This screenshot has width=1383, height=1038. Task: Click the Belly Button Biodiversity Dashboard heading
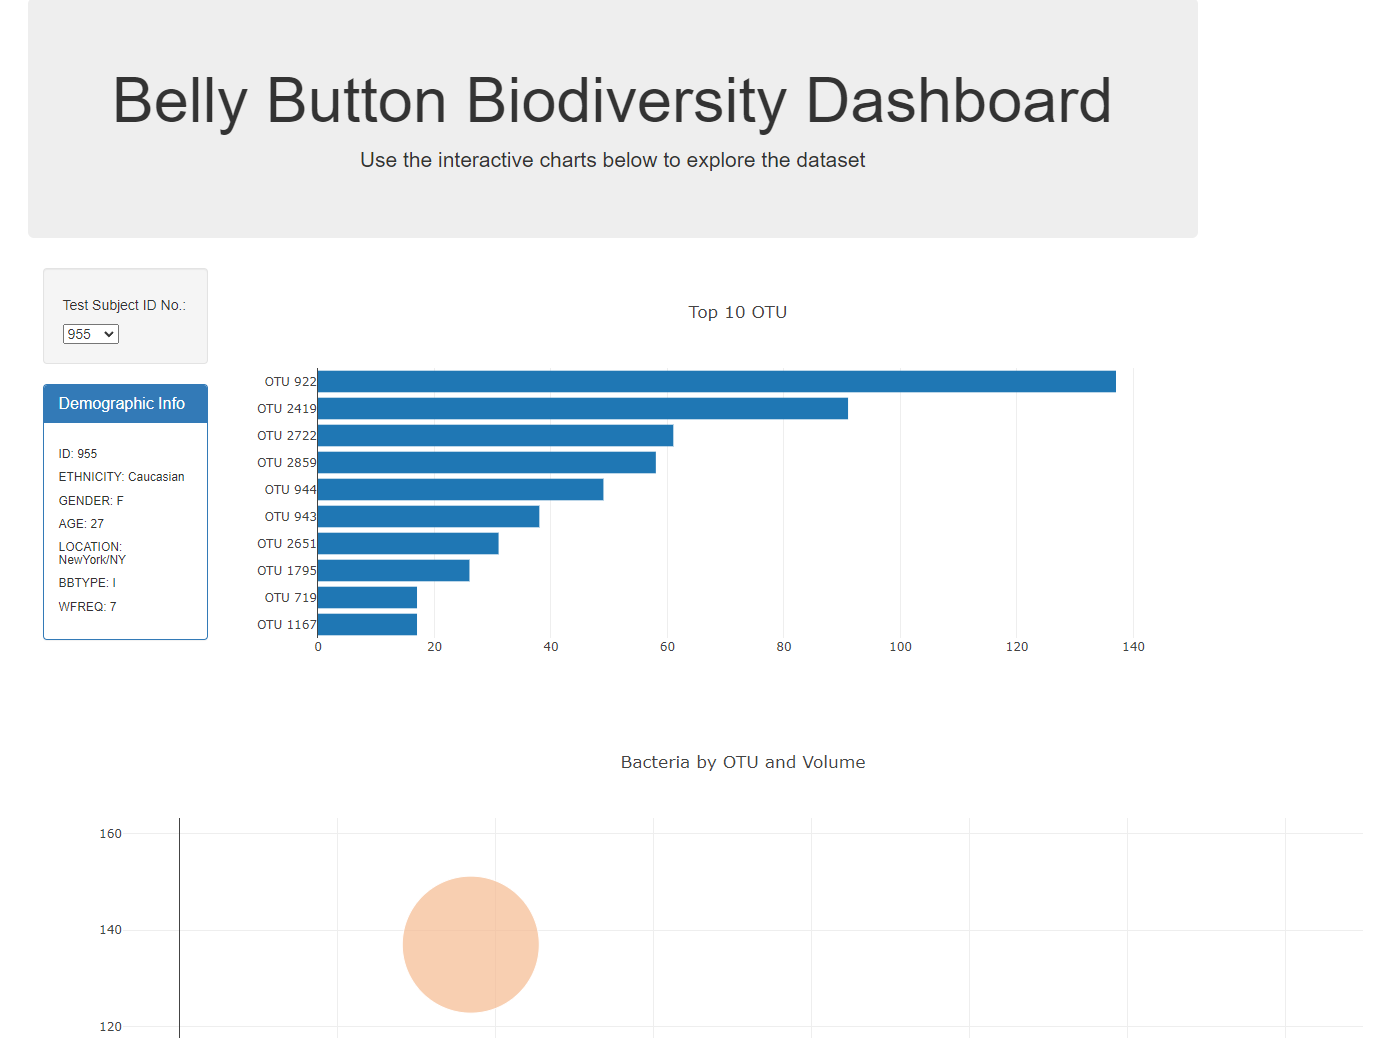point(613,101)
